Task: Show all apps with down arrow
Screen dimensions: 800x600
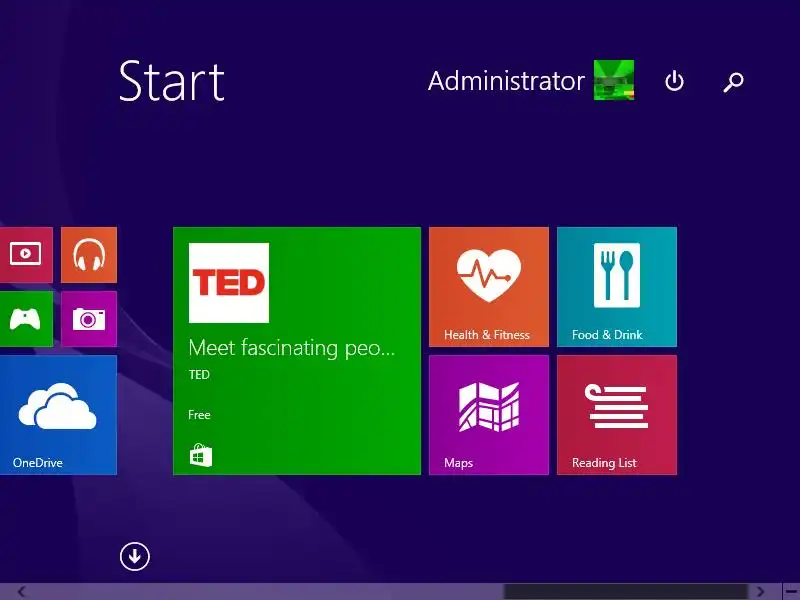Action: click(x=135, y=556)
